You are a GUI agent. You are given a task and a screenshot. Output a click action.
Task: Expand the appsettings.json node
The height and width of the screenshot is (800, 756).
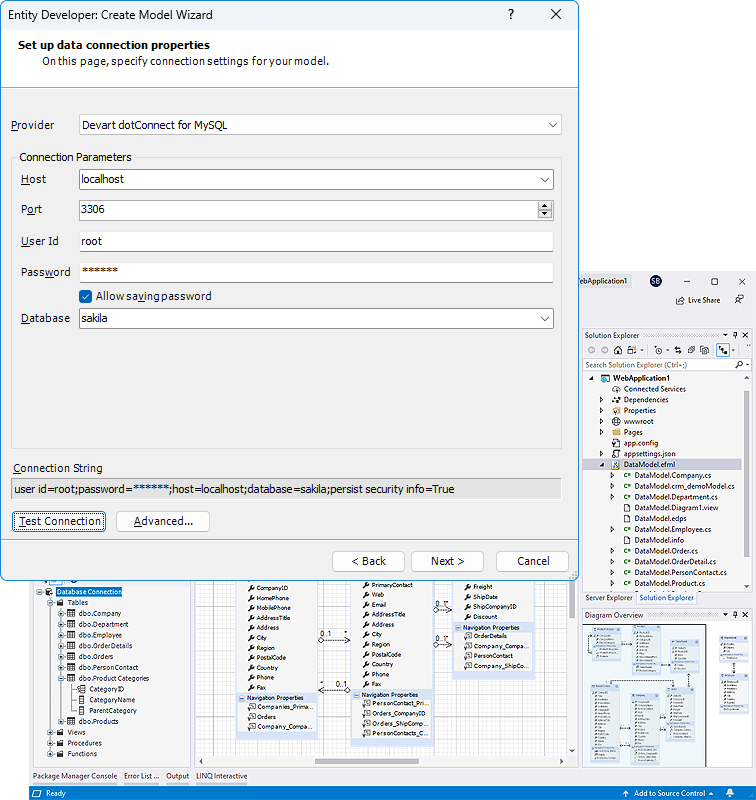(x=601, y=454)
